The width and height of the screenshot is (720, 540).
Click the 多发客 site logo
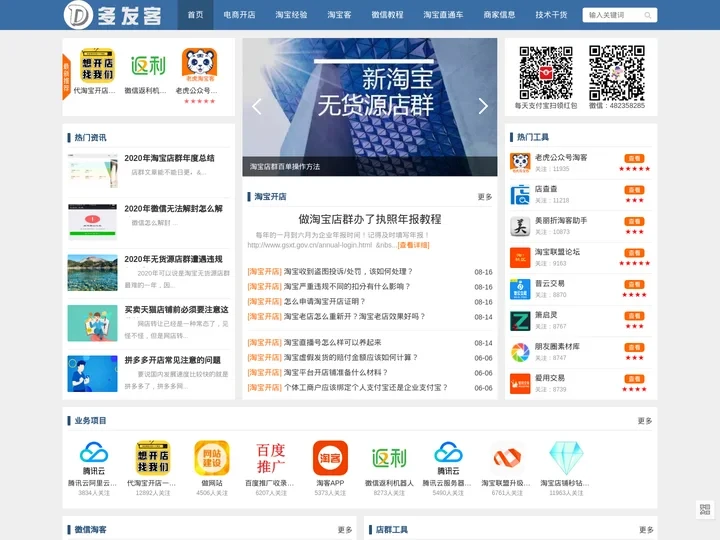tap(113, 15)
